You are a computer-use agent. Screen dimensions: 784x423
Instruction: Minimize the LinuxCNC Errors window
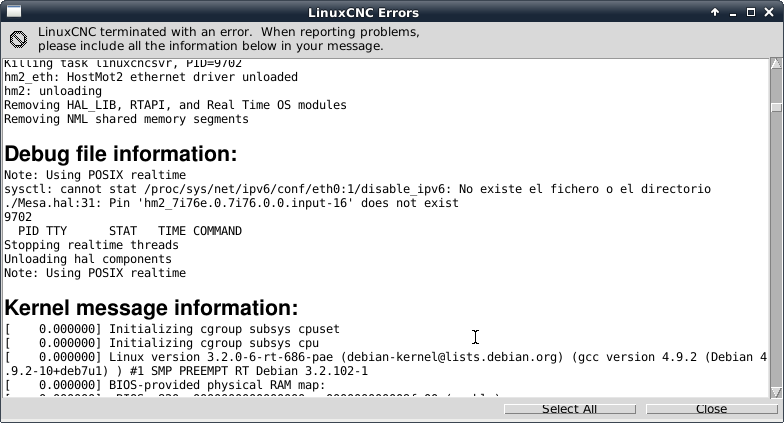(x=733, y=12)
